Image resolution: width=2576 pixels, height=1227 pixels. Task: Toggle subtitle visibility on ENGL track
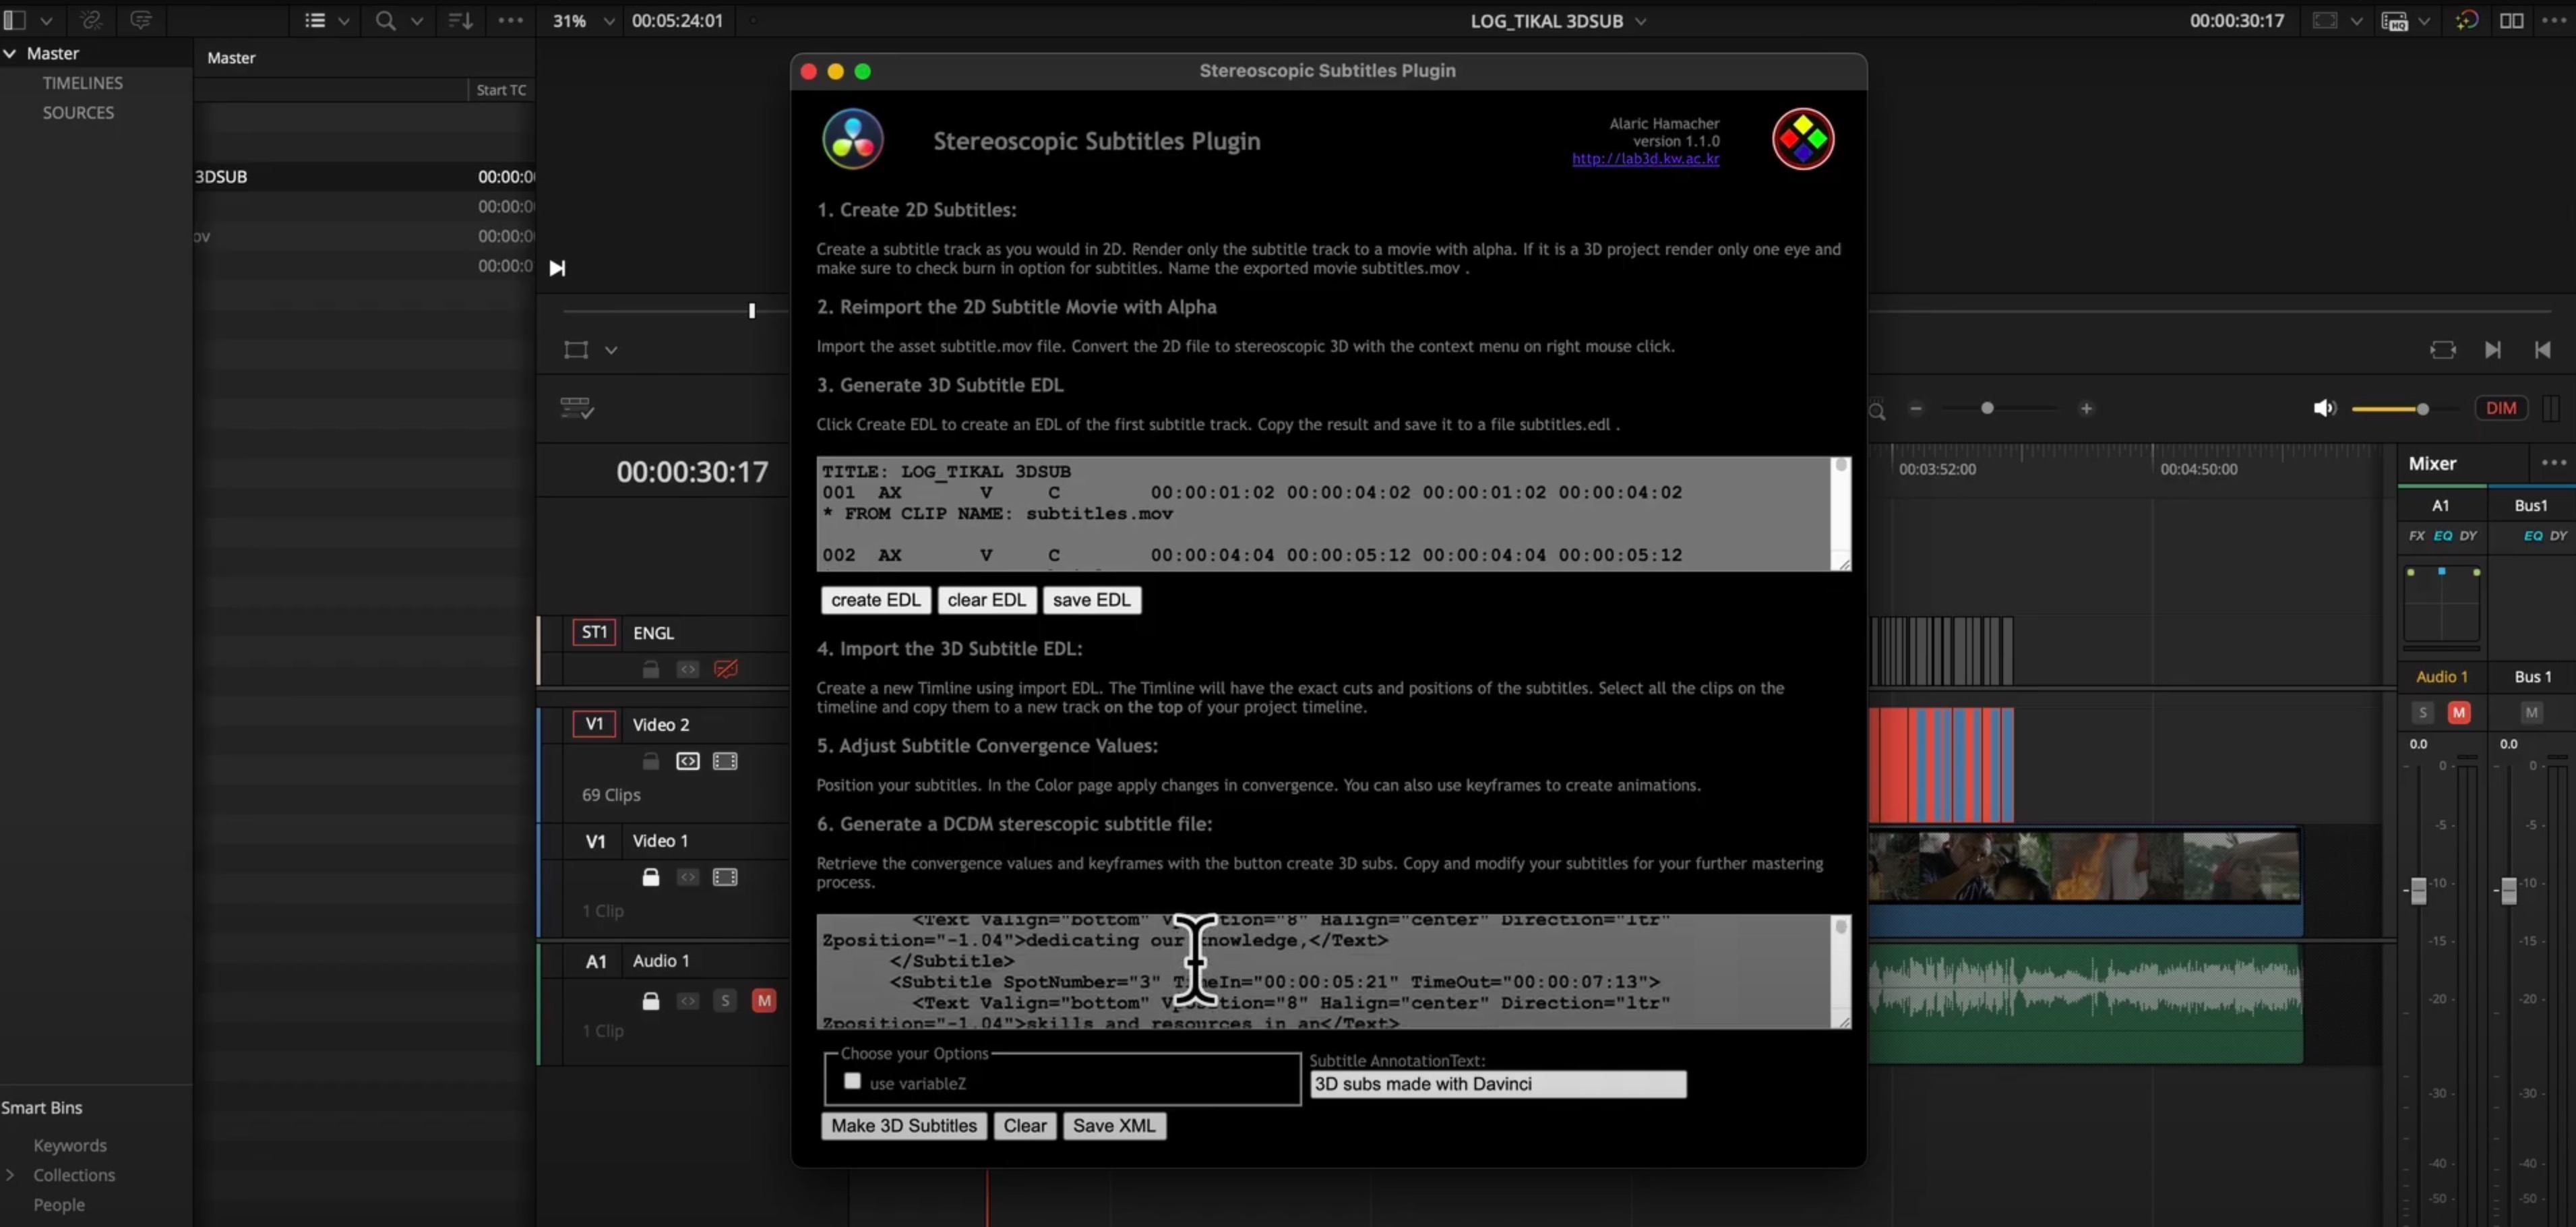coord(726,669)
